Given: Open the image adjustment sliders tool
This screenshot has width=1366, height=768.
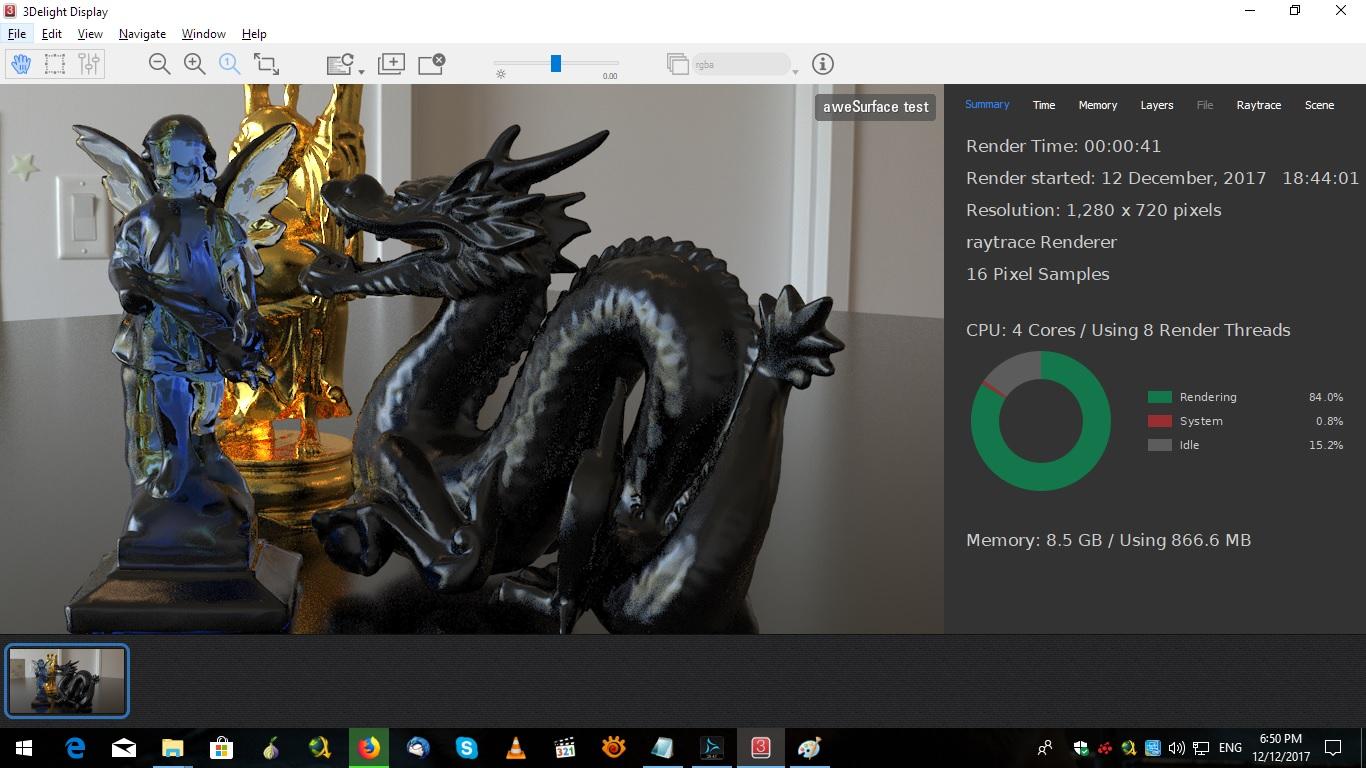Looking at the screenshot, I should tap(89, 64).
